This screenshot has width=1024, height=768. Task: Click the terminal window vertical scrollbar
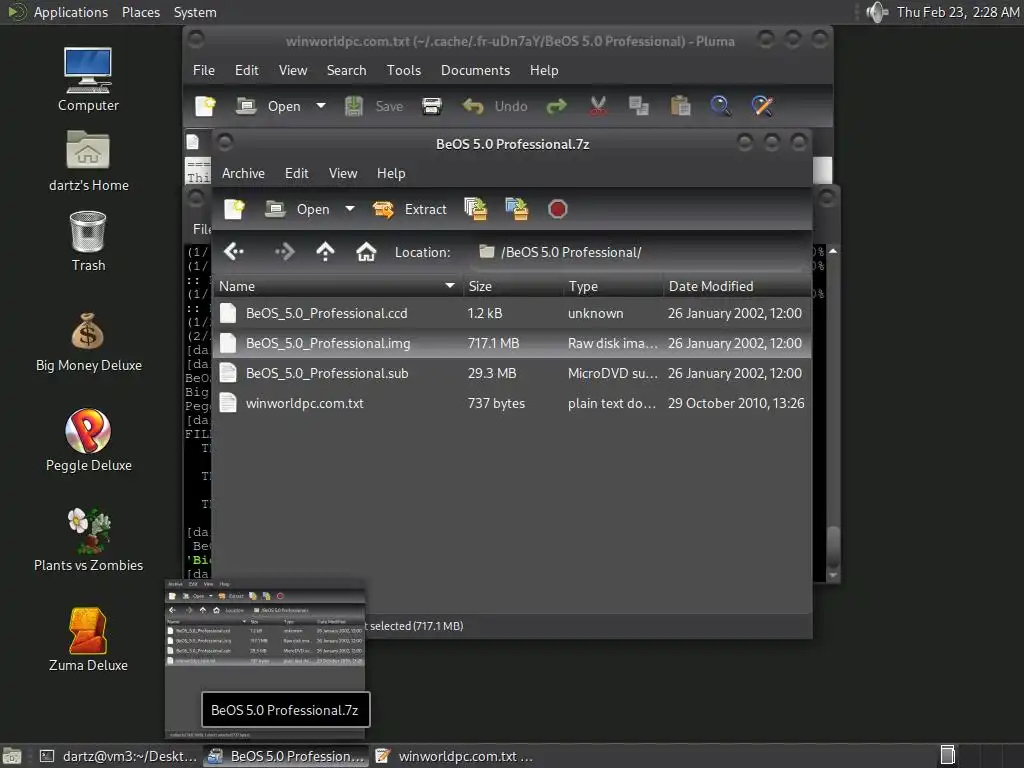833,414
